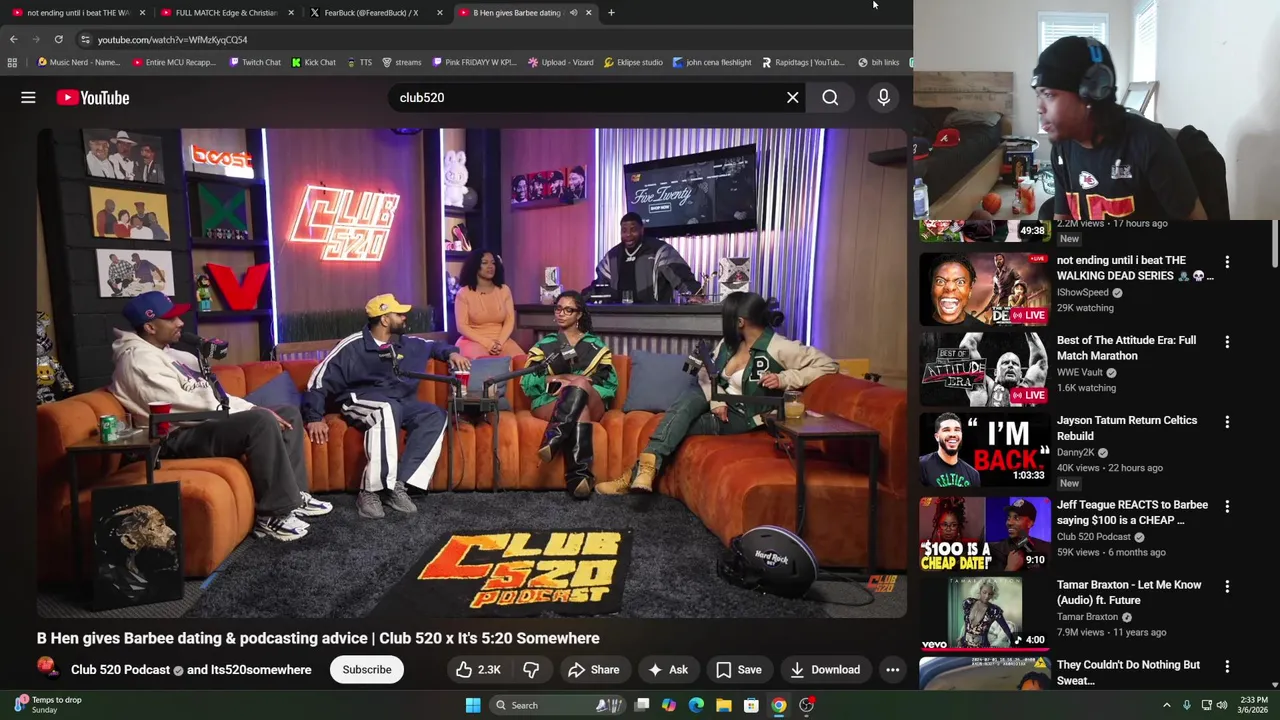The height and width of the screenshot is (720, 1280).
Task: Click the address bar URL
Action: [x=172, y=39]
